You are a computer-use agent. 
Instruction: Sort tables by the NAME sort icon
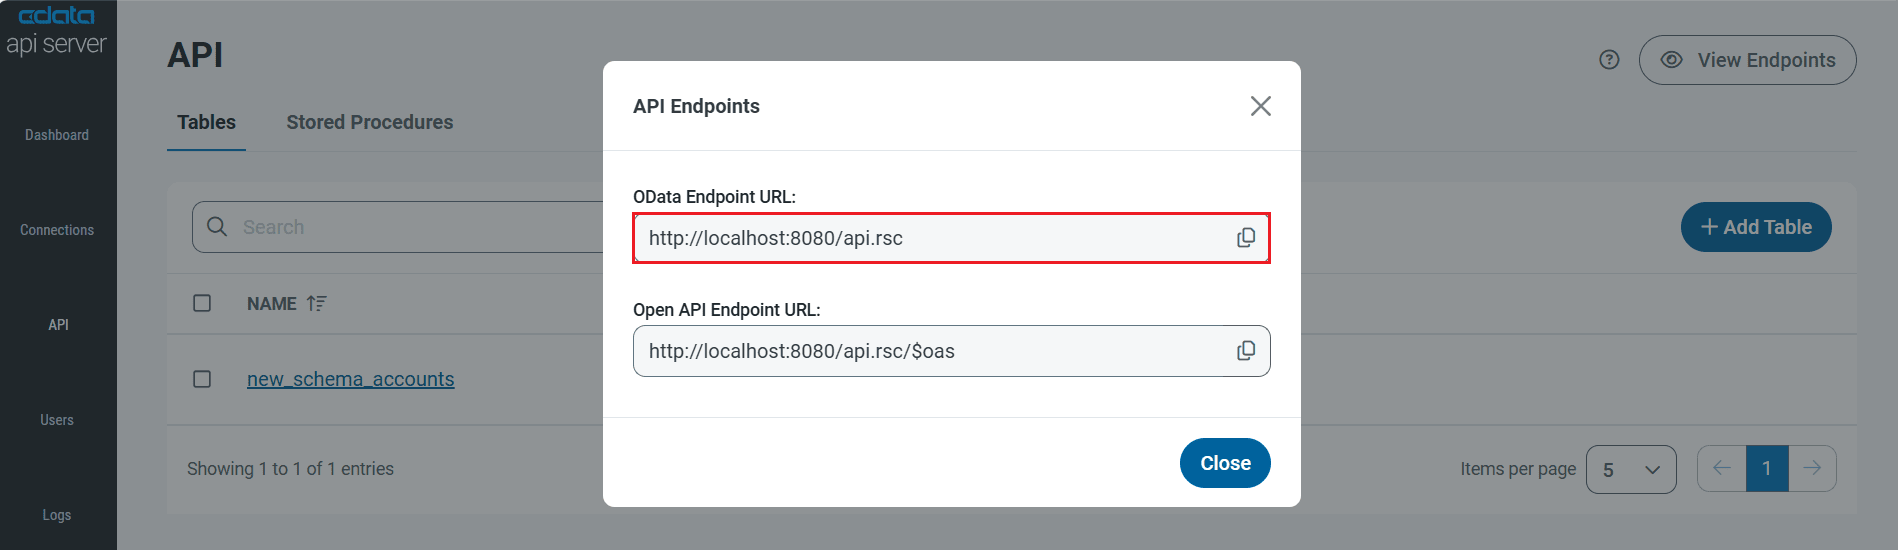317,303
